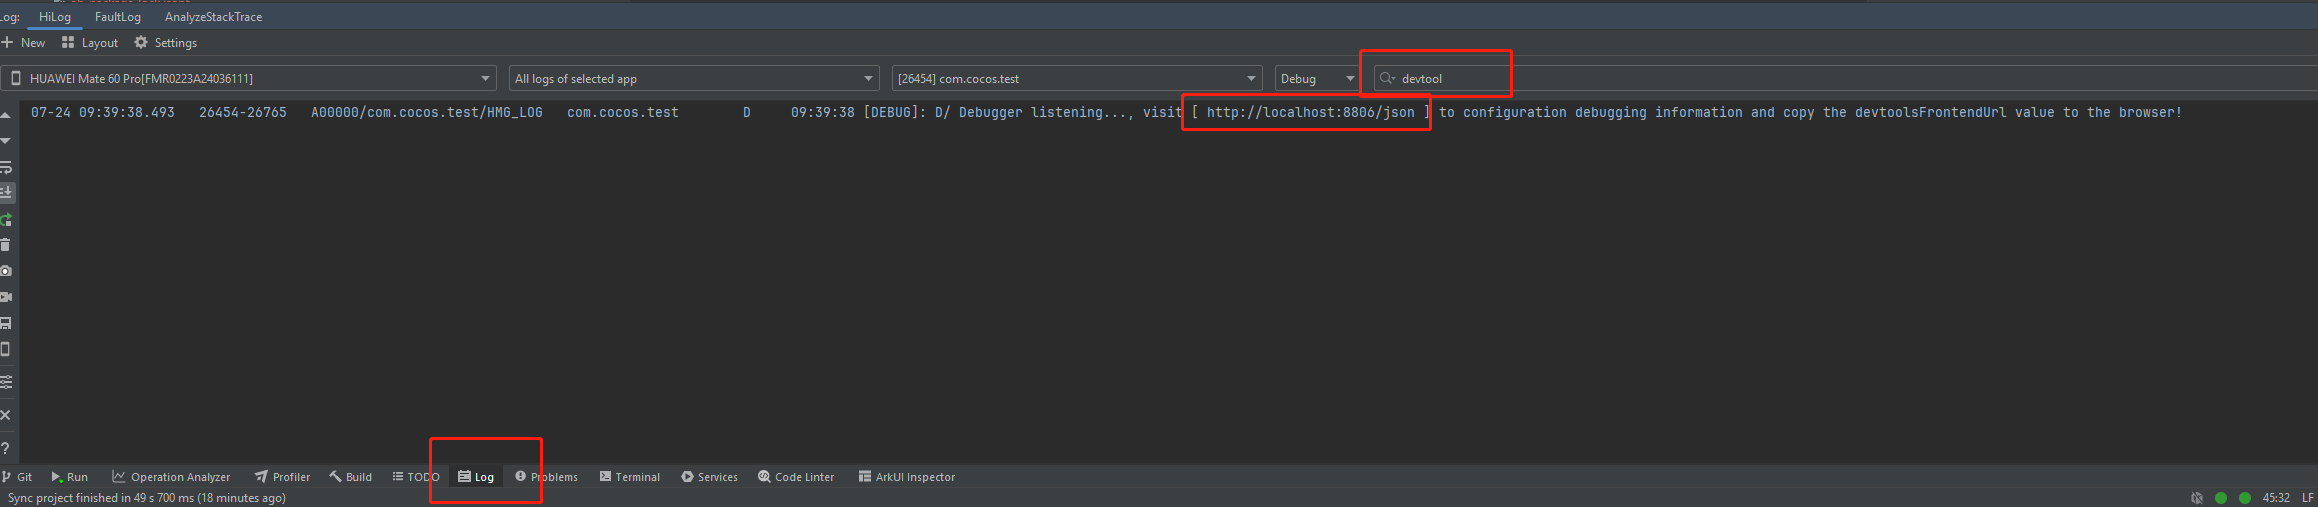Expand the HUAWEI Mate 60 Pro device dropdown
Image resolution: width=2318 pixels, height=507 pixels.
249,78
